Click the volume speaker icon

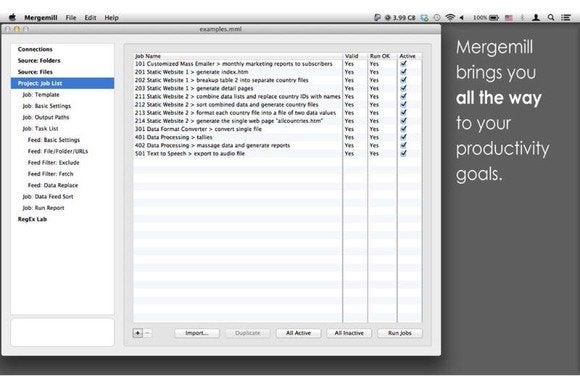(462, 17)
